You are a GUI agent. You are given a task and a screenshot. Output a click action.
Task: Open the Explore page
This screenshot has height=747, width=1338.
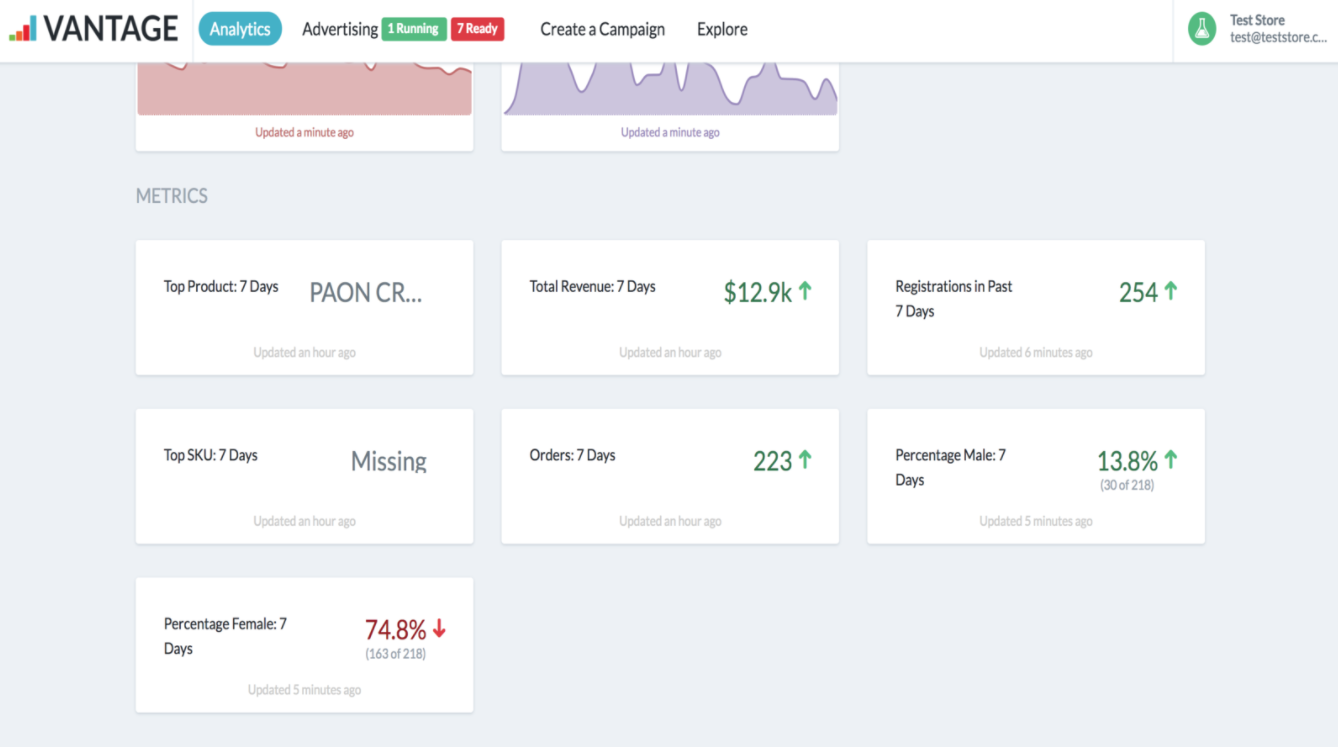click(722, 29)
